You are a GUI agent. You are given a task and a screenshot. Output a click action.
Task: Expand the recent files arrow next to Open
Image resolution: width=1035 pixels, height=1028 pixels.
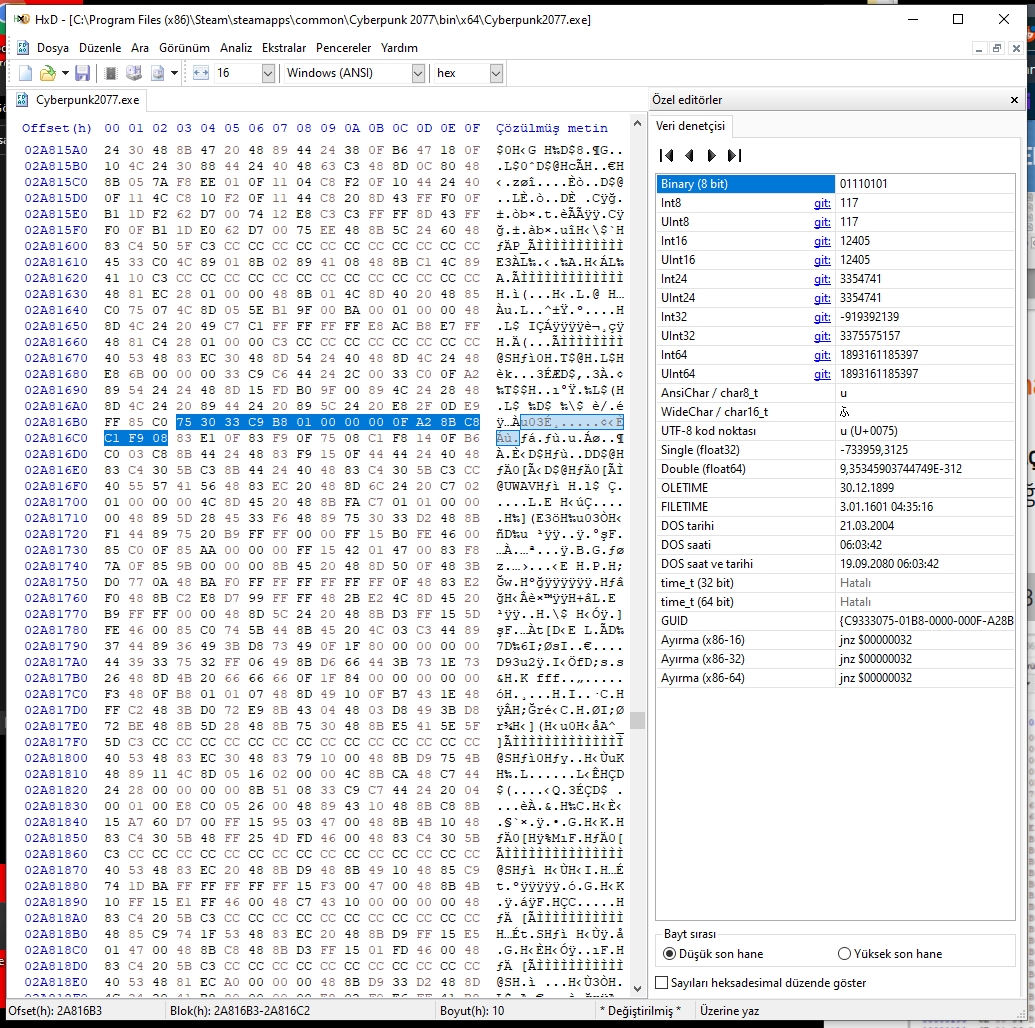65,73
